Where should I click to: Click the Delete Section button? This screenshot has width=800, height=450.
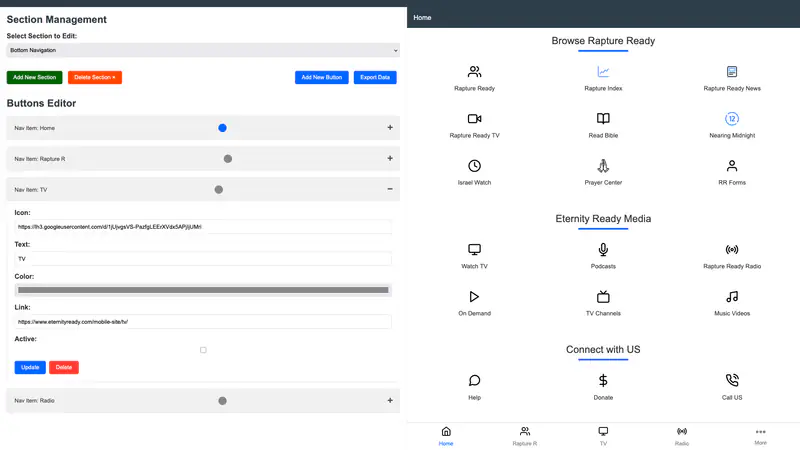(95, 78)
